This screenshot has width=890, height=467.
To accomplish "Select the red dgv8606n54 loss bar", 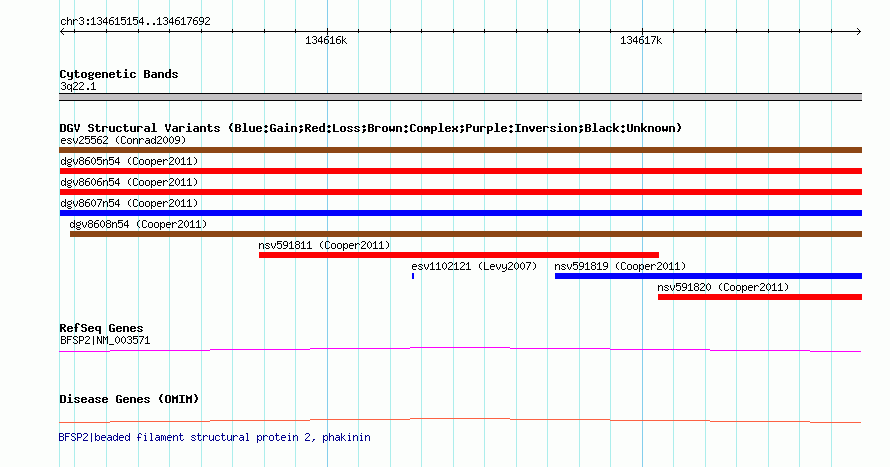I will pyautogui.click(x=460, y=192).
